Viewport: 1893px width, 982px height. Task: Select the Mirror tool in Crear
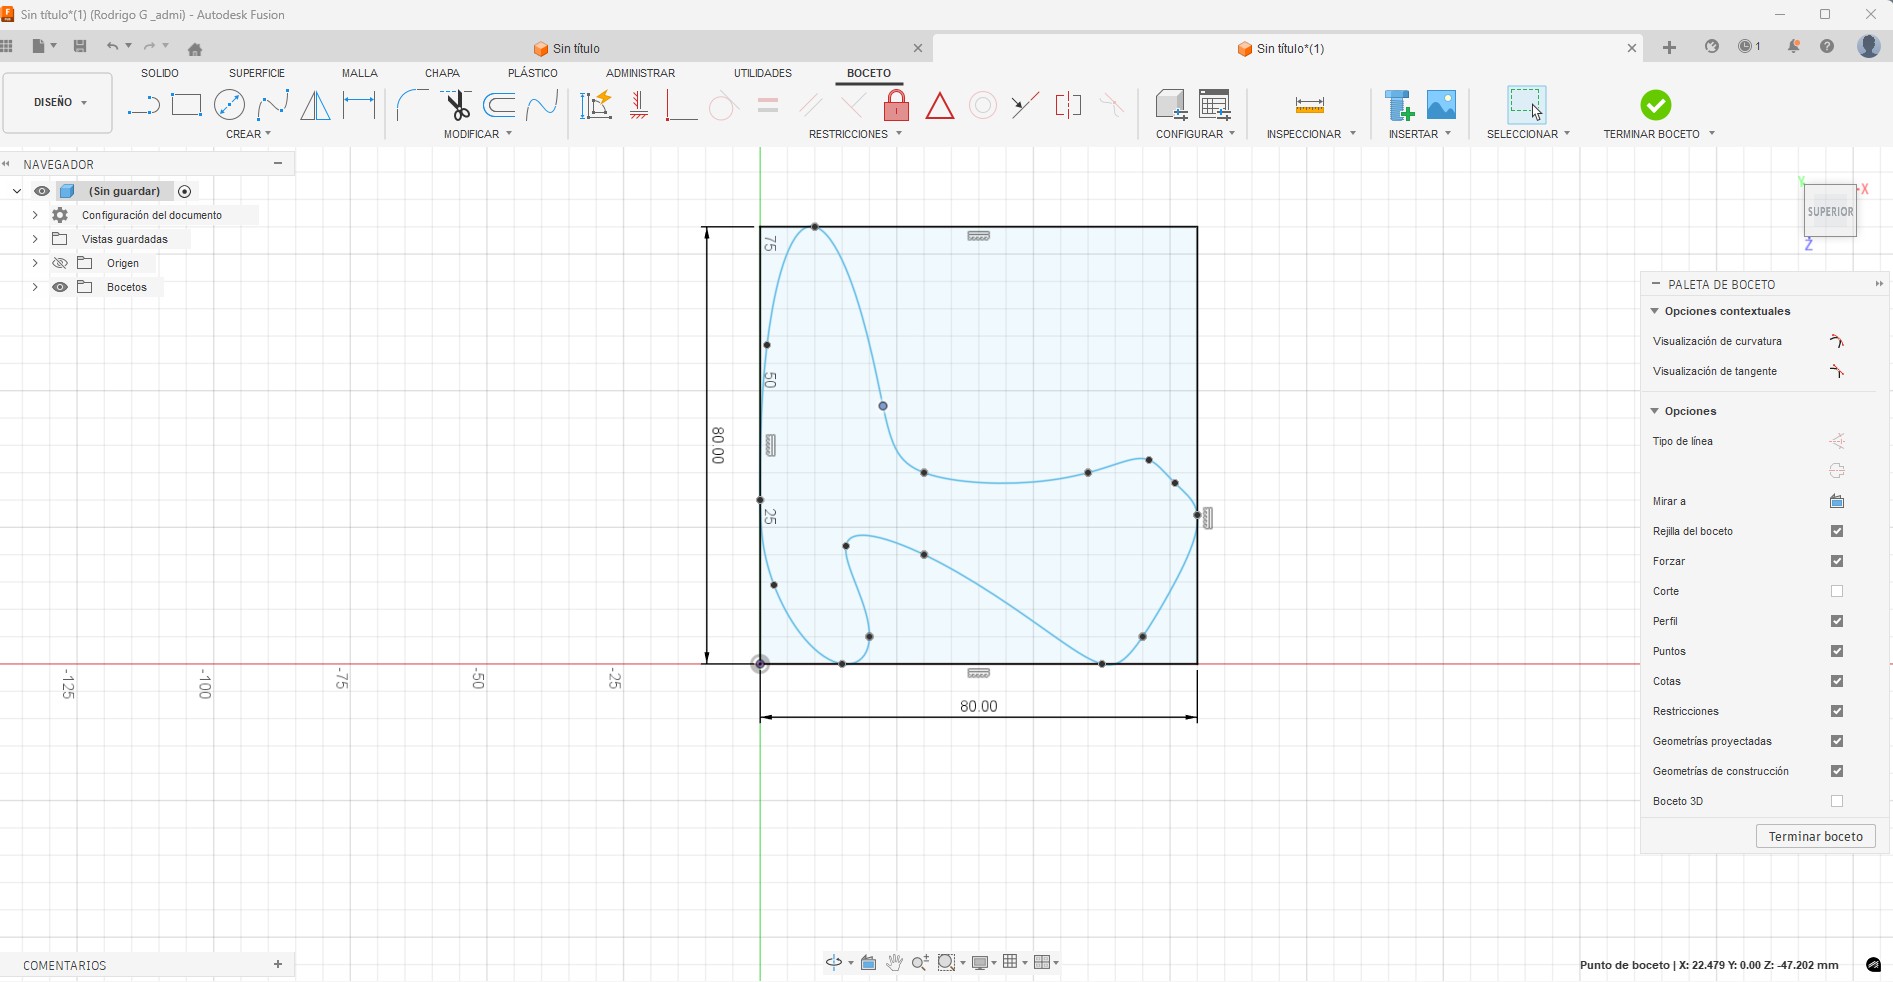pos(316,105)
